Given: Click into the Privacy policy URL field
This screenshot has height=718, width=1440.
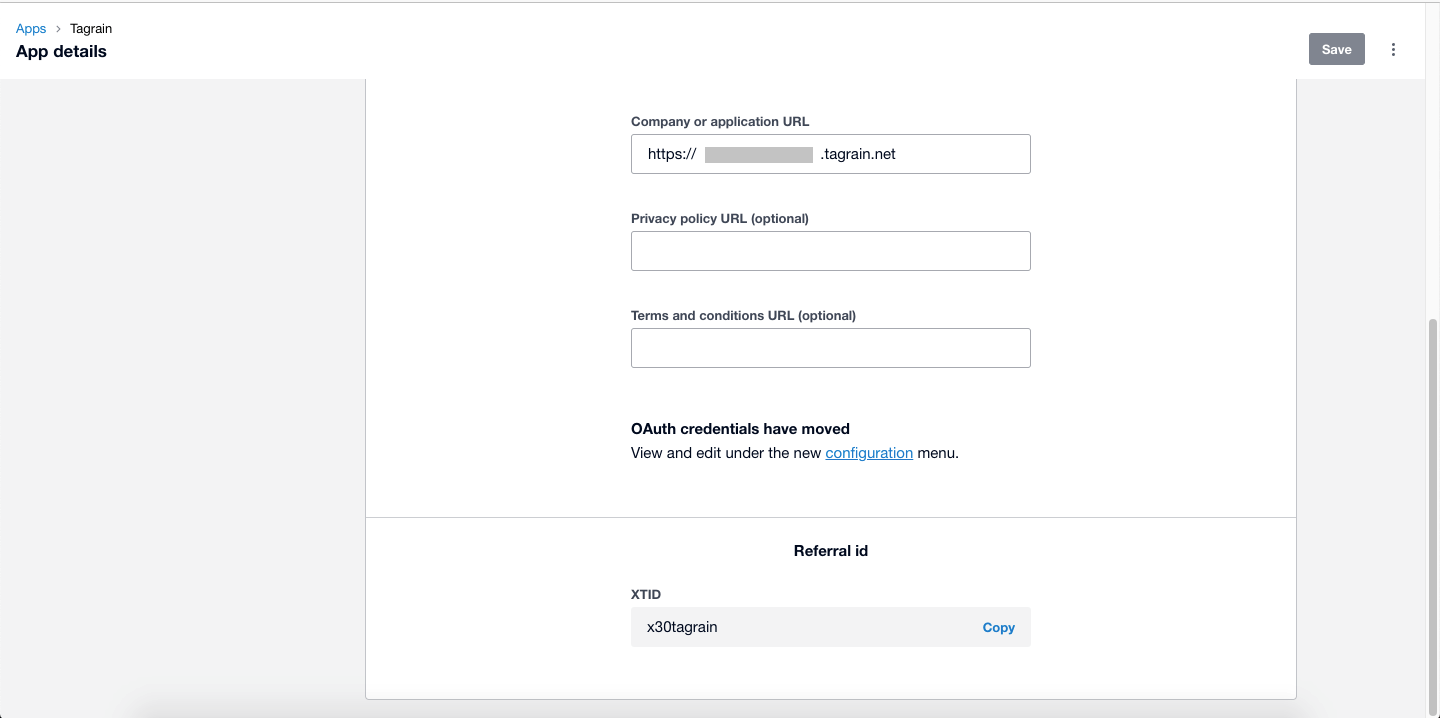Looking at the screenshot, I should [x=830, y=251].
